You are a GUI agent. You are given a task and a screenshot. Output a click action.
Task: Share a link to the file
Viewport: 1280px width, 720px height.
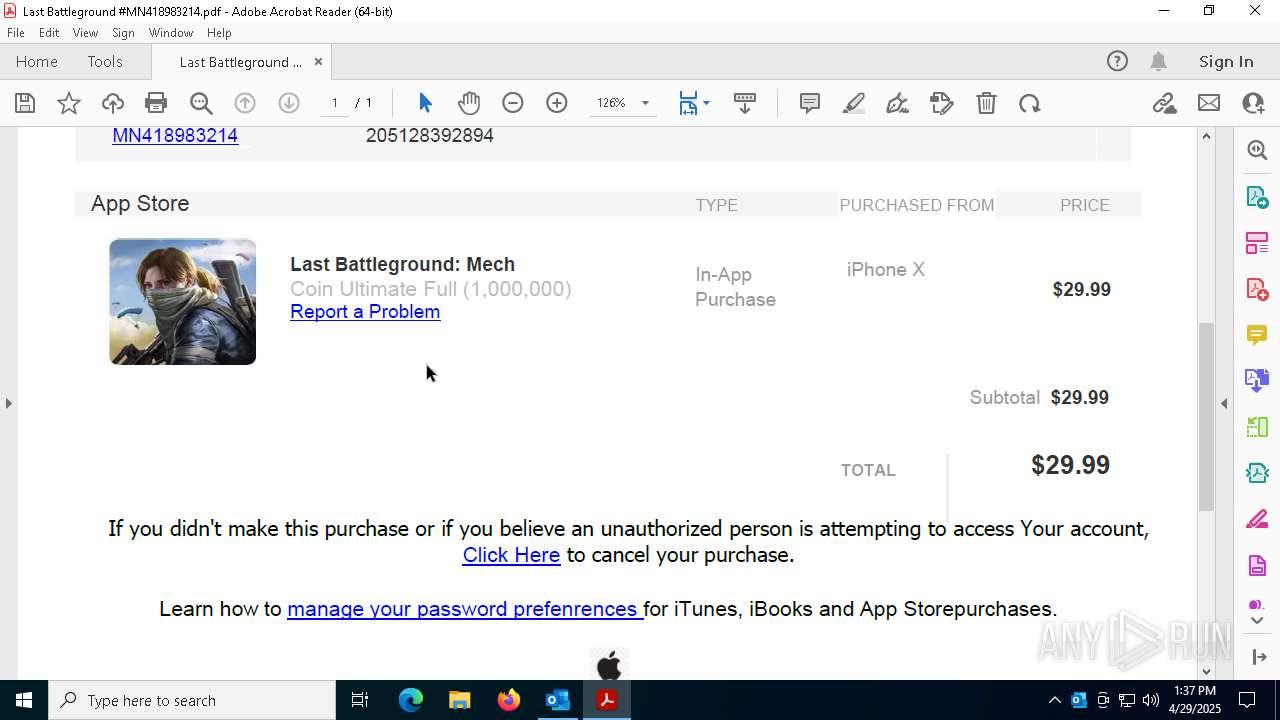coord(1164,103)
